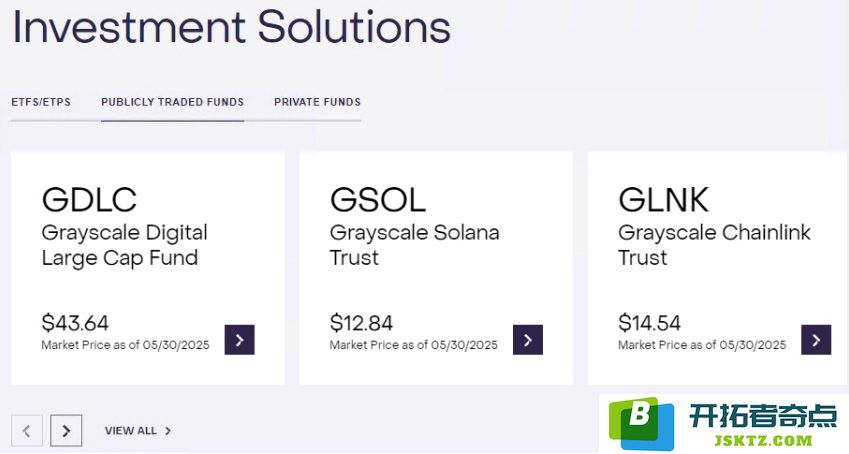This screenshot has height=454, width=849.
Task: Open GDLC fund details arrow button
Action: pyautogui.click(x=239, y=340)
